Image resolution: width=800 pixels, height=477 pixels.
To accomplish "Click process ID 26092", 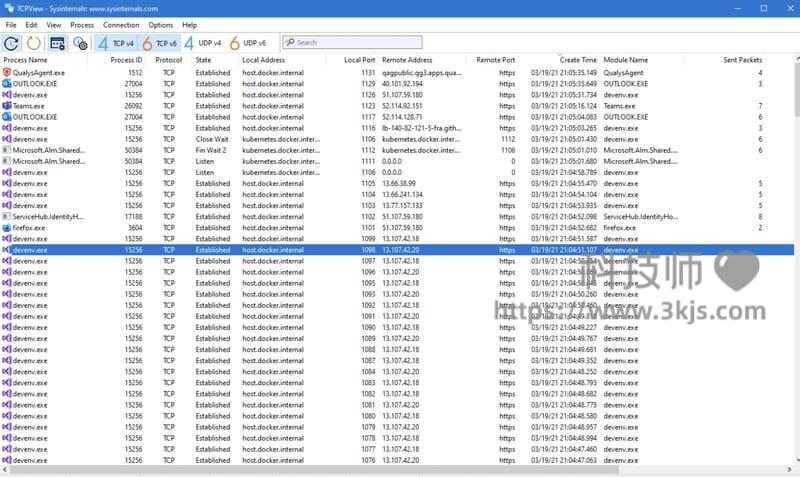I will tap(134, 106).
